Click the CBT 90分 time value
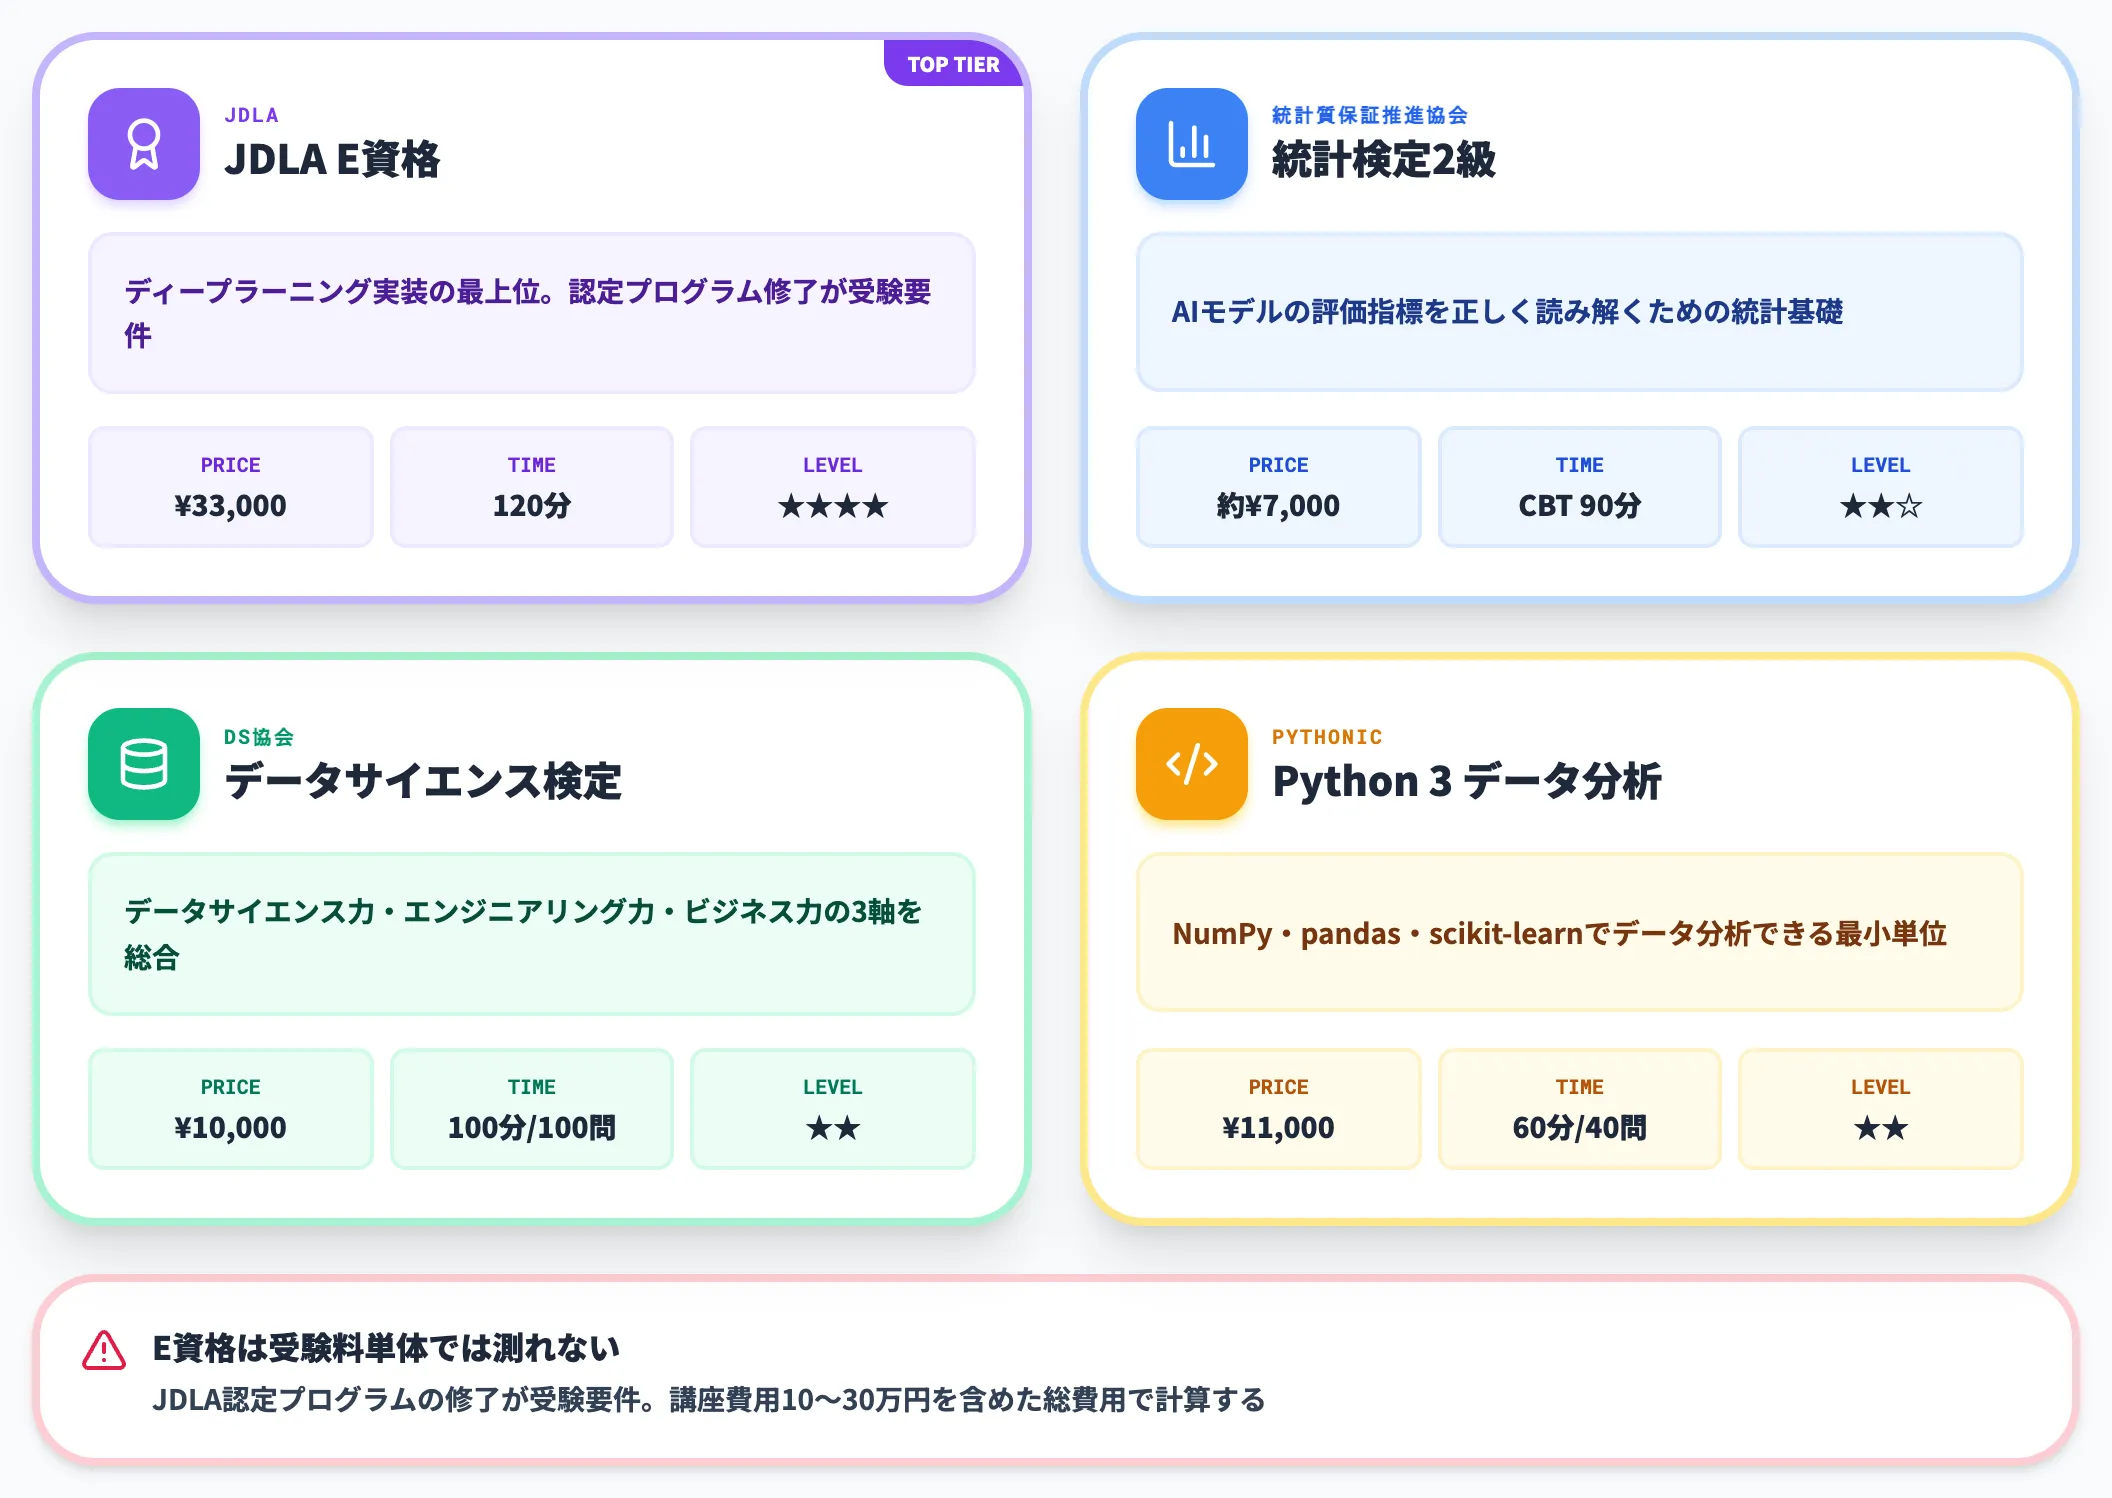The width and height of the screenshot is (2112, 1498). click(x=1579, y=506)
